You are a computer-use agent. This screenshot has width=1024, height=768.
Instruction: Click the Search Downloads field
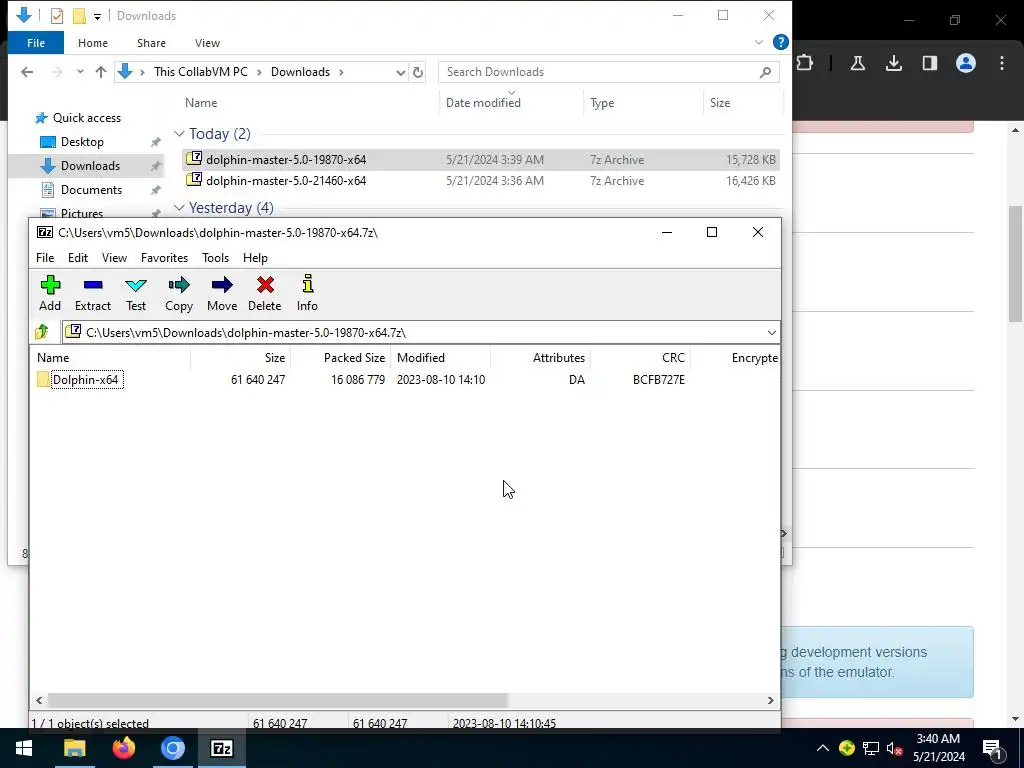(609, 72)
